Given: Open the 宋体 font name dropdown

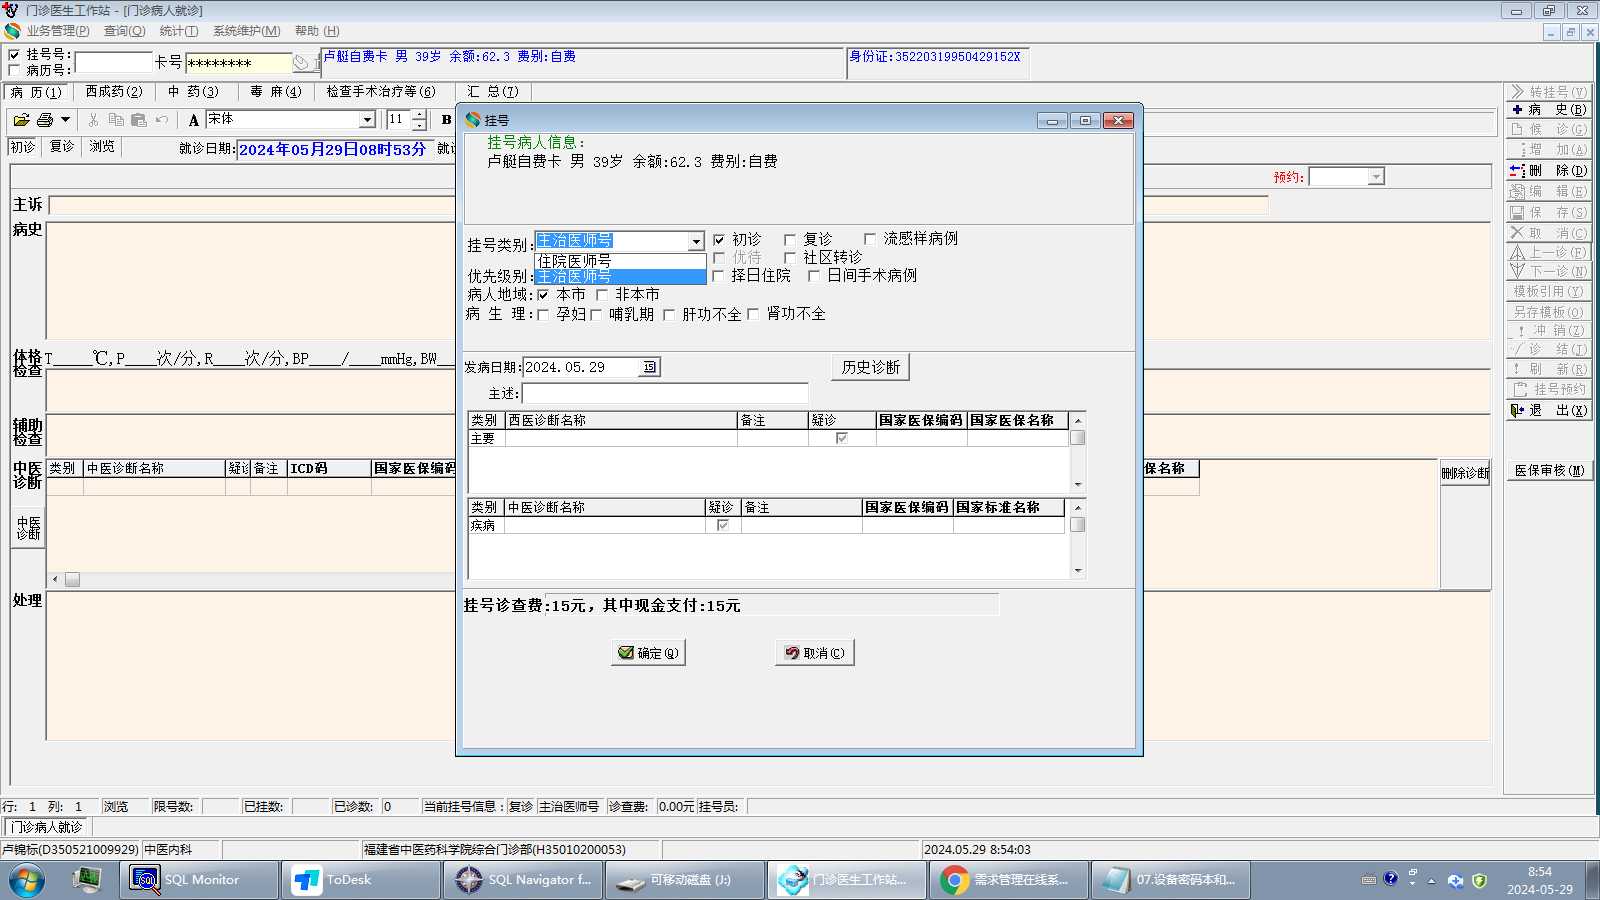Looking at the screenshot, I should pyautogui.click(x=367, y=120).
